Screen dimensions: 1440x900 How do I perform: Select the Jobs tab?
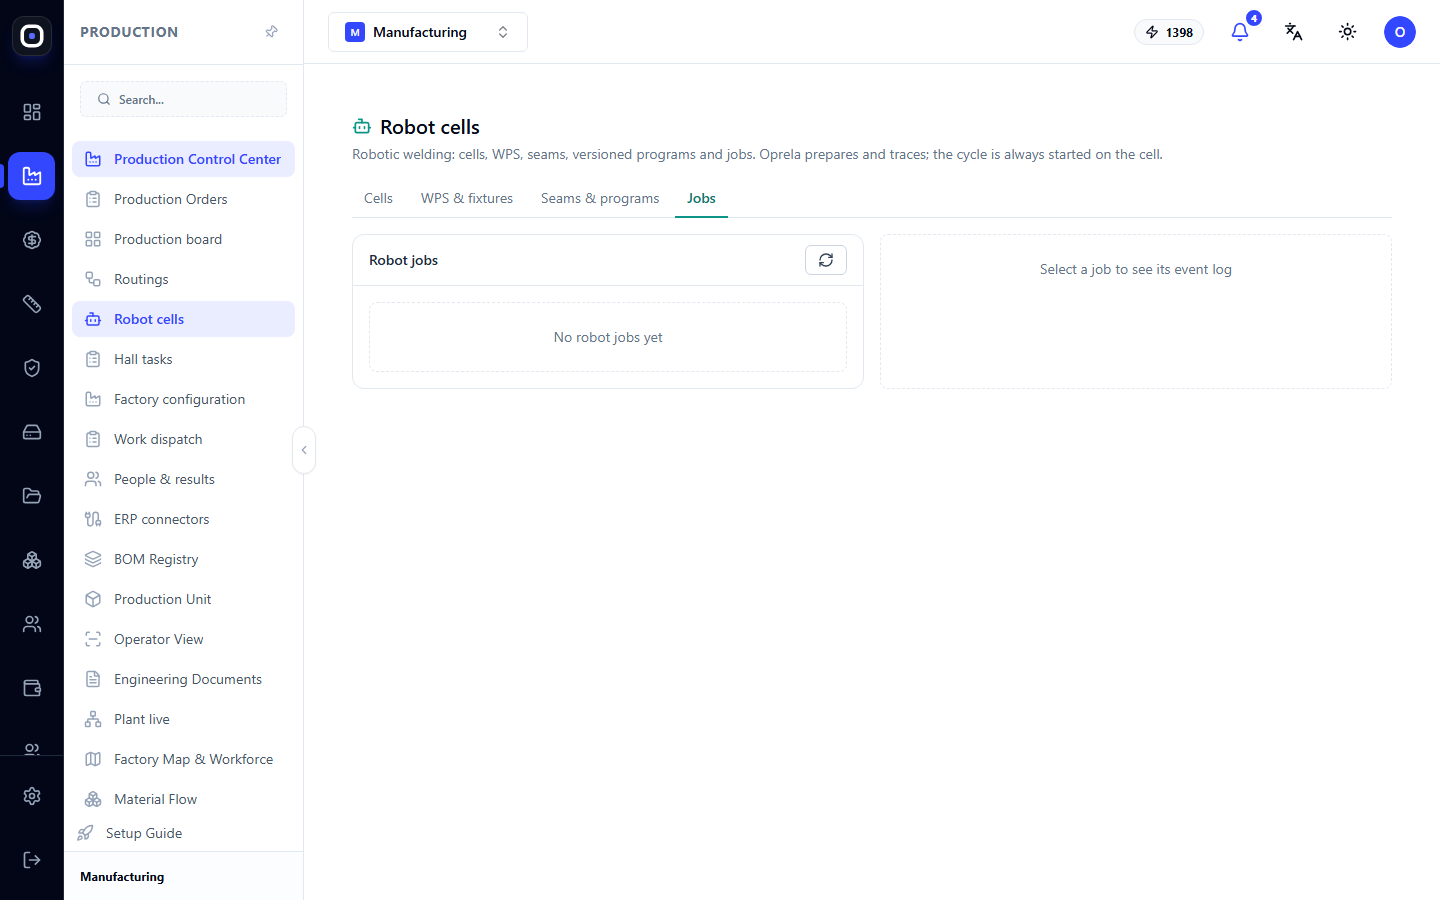click(701, 198)
